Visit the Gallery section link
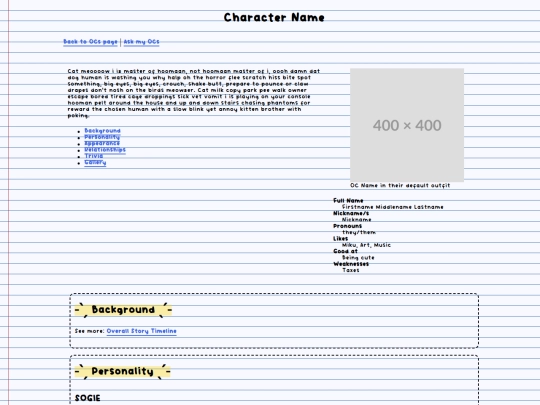This screenshot has width=540, height=405. click(x=95, y=163)
